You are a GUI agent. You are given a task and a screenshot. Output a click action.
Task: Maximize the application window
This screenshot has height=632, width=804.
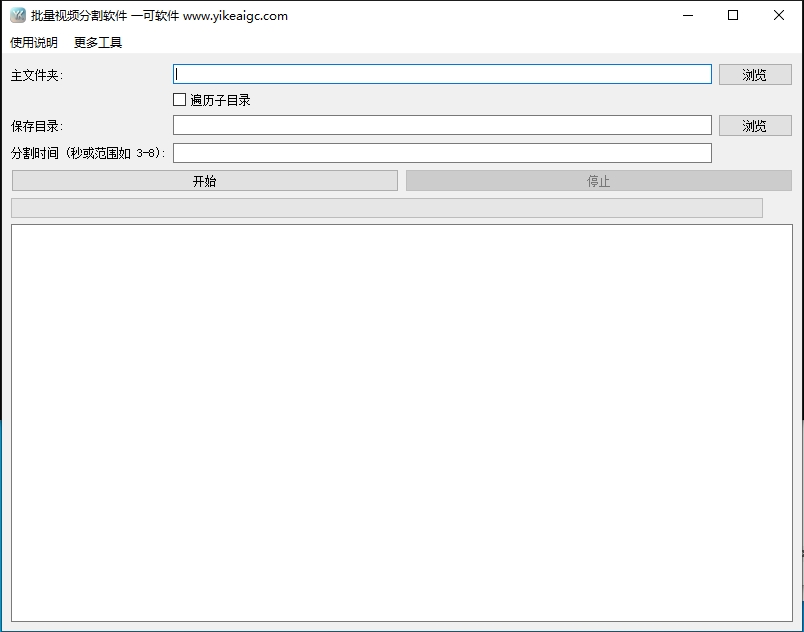tap(733, 15)
